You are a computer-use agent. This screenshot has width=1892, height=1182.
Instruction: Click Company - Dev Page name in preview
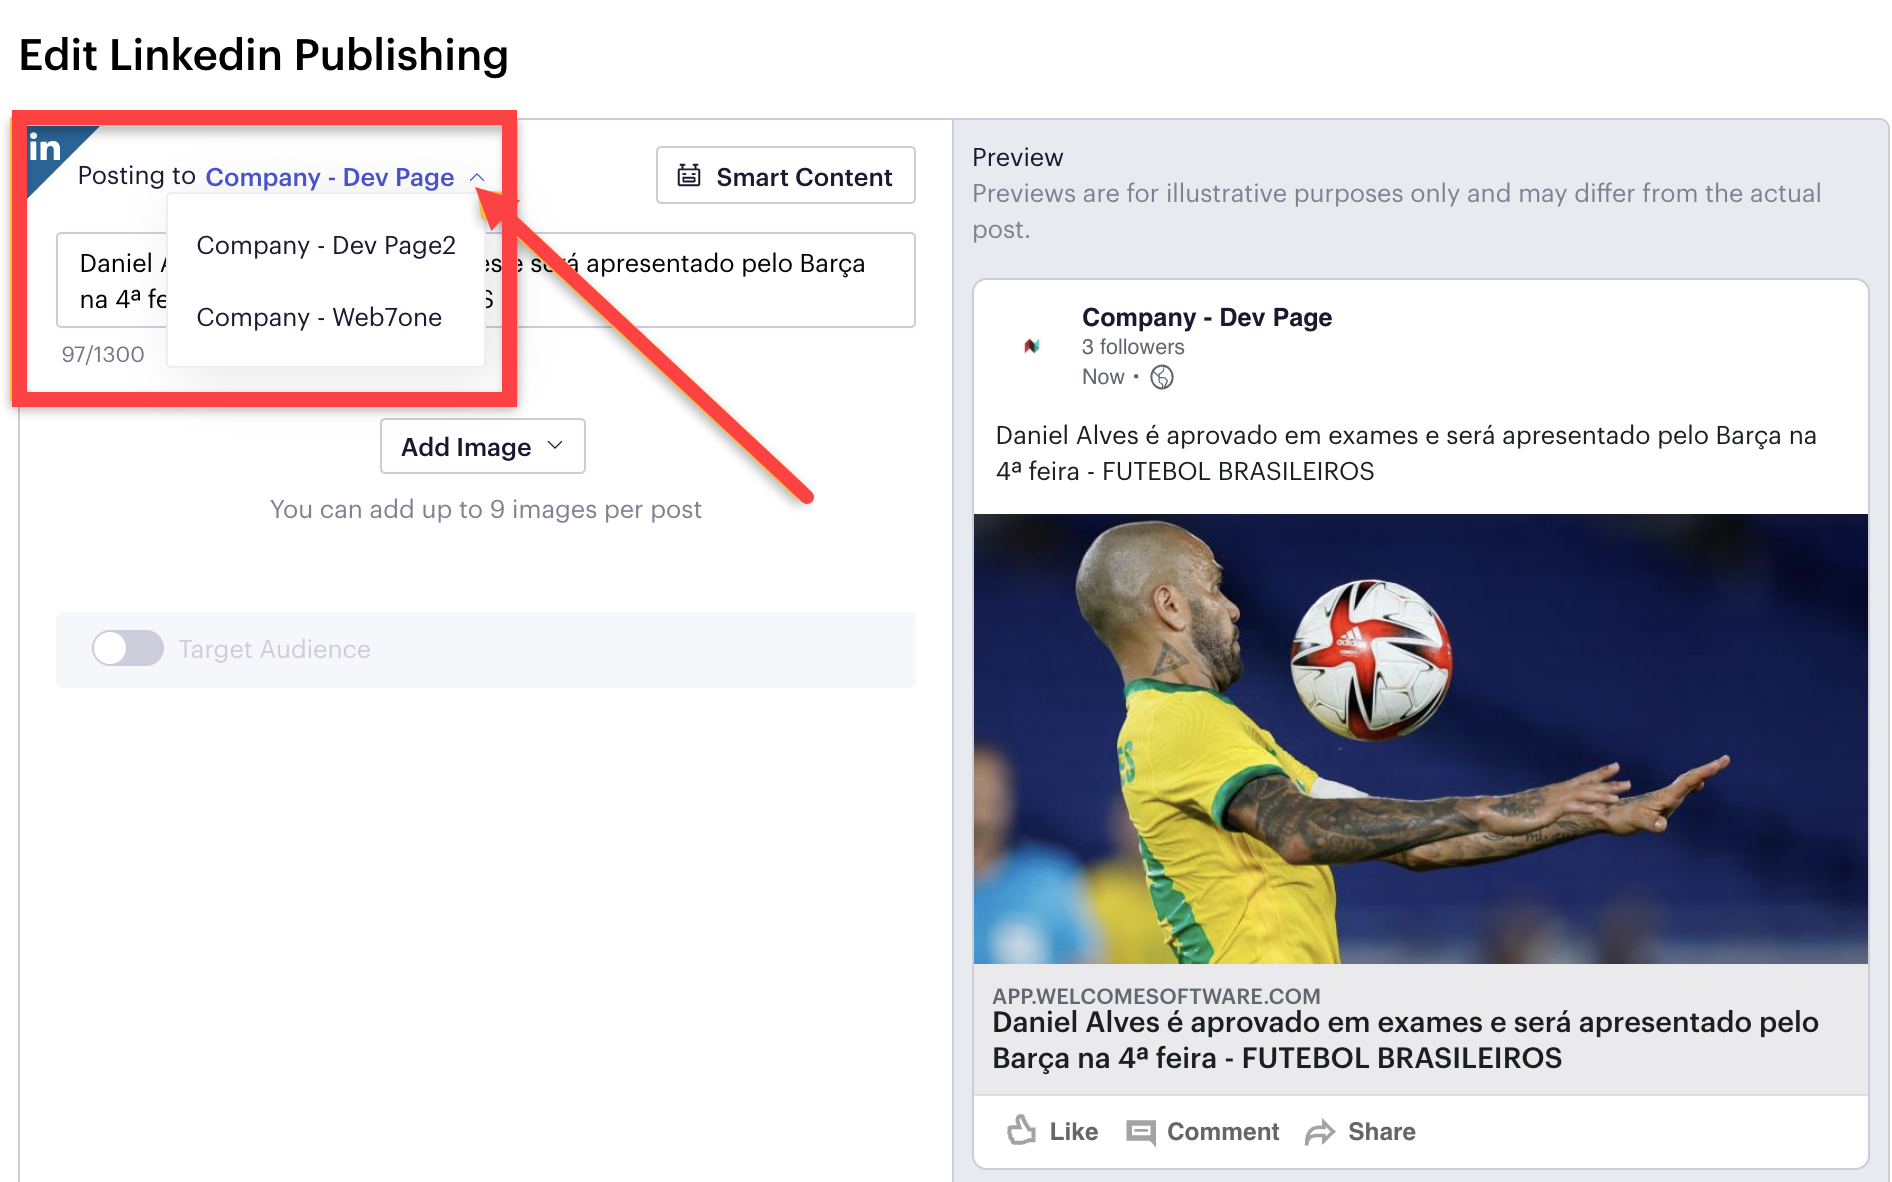coord(1207,317)
